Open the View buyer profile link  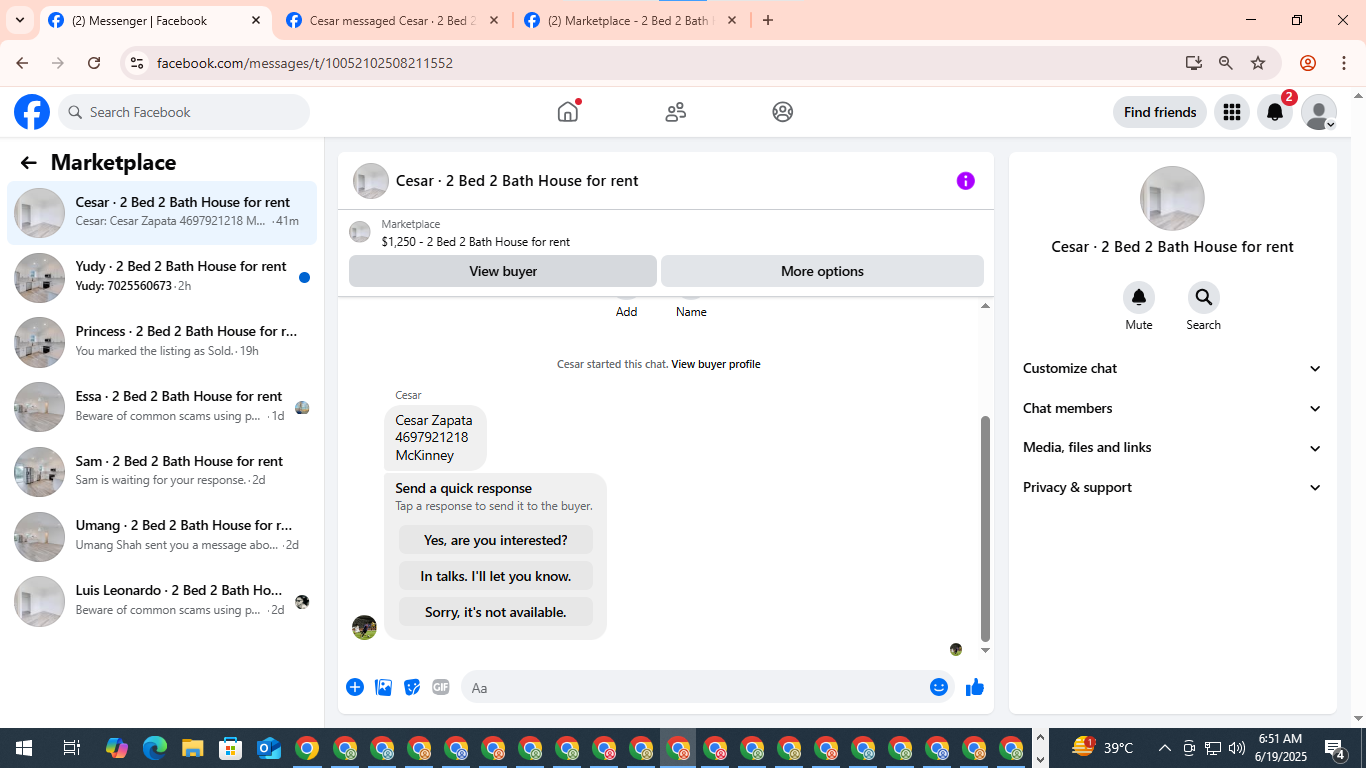(x=716, y=364)
